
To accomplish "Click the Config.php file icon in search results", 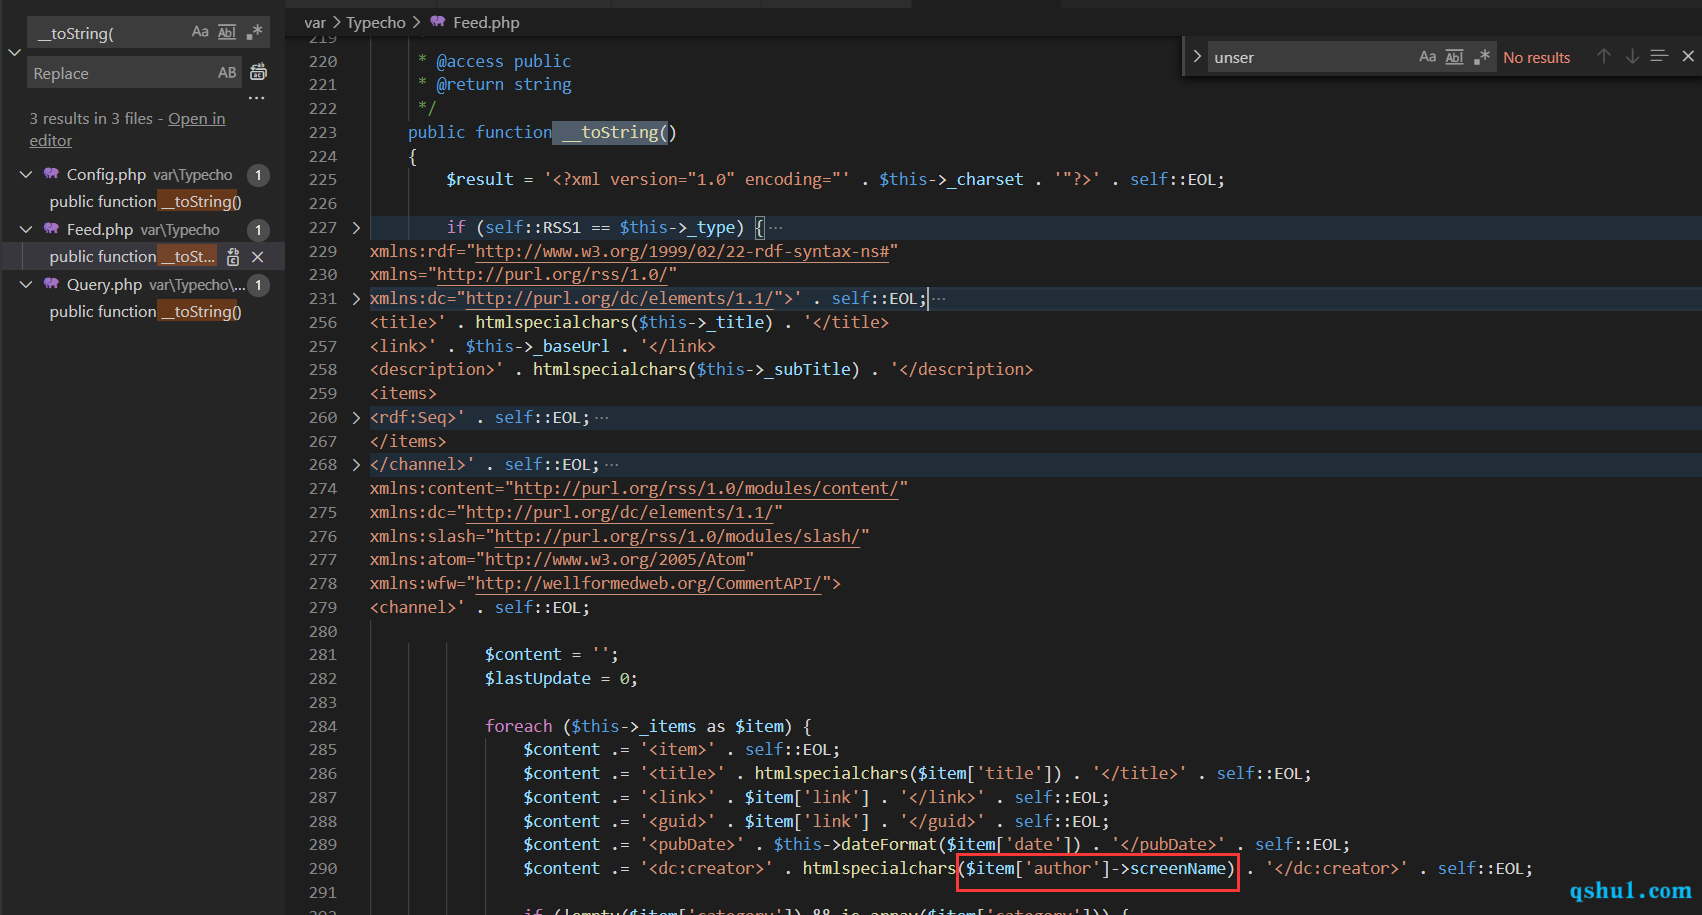I will click(x=51, y=174).
